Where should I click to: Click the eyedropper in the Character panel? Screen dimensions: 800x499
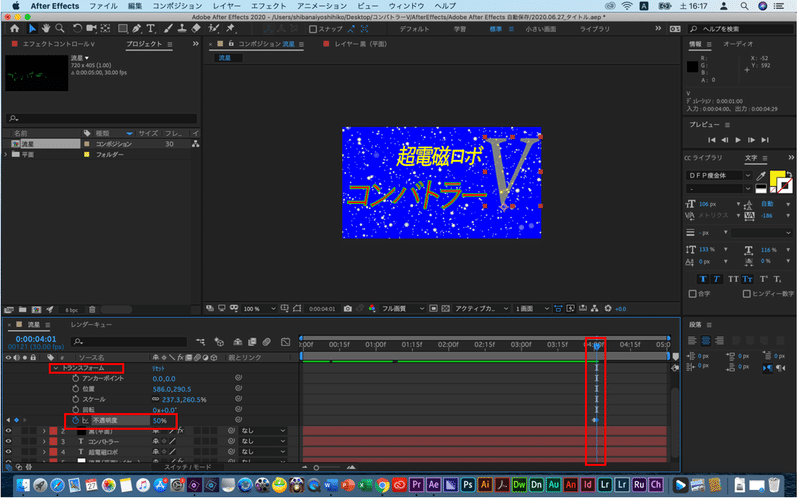pos(761,176)
